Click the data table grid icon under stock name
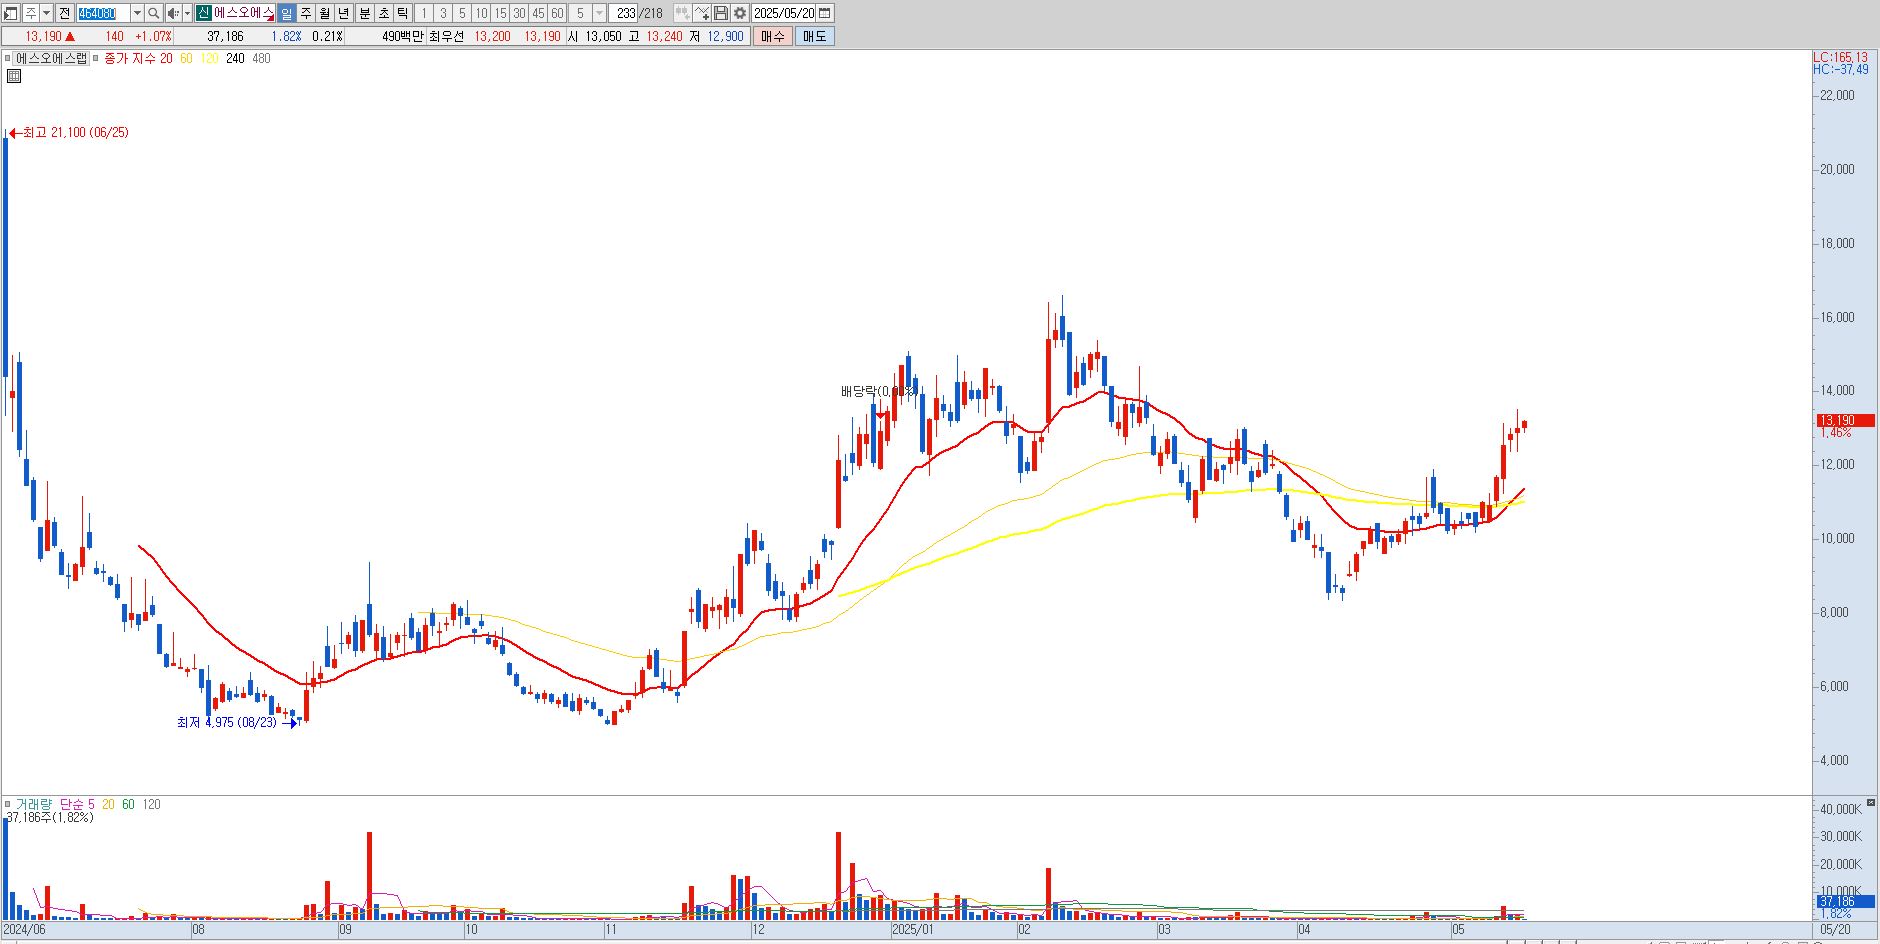Screen dimensions: 1880x944 14,76
